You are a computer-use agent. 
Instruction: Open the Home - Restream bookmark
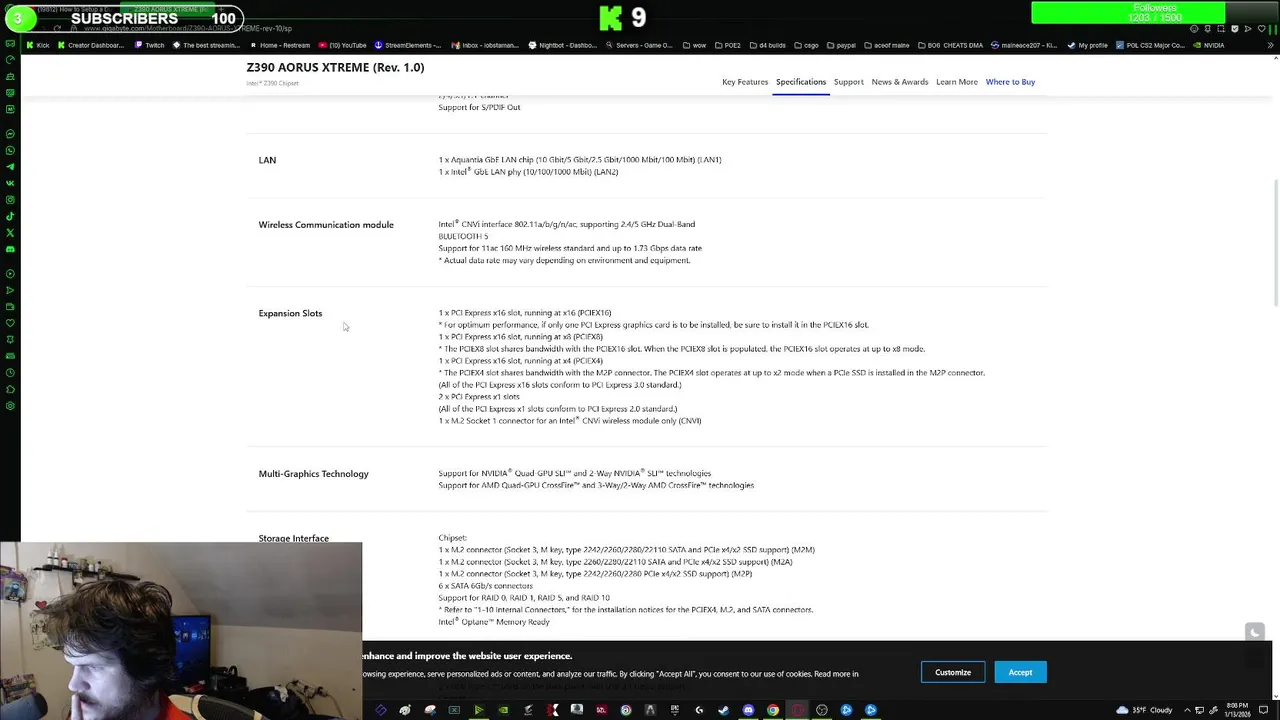[x=280, y=45]
